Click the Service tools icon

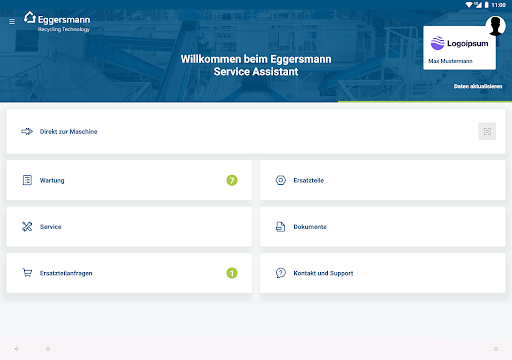coord(27,227)
